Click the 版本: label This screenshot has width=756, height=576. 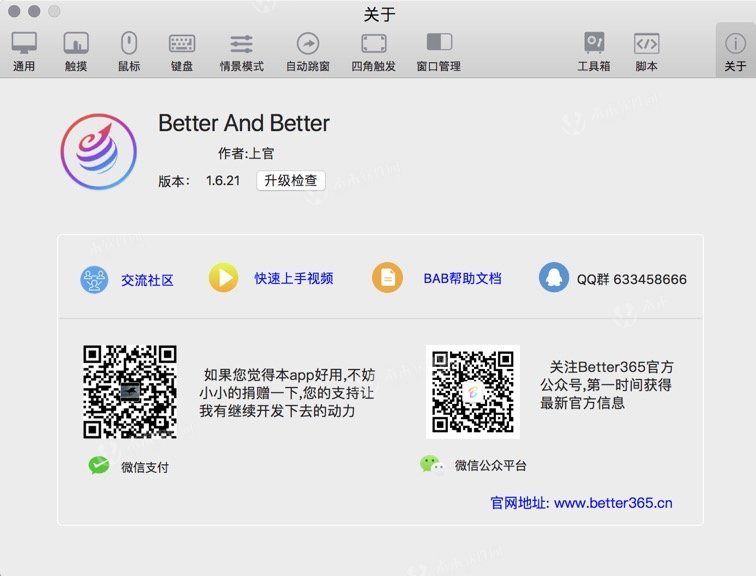pyautogui.click(x=174, y=181)
